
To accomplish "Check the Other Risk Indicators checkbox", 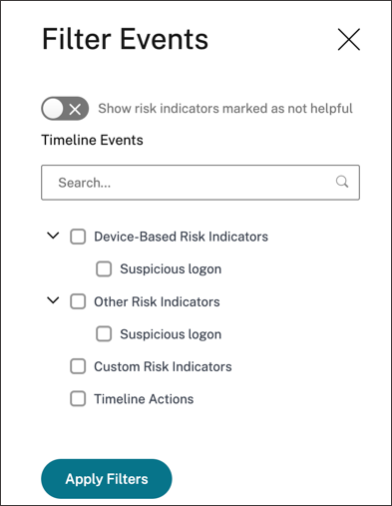I will [78, 301].
